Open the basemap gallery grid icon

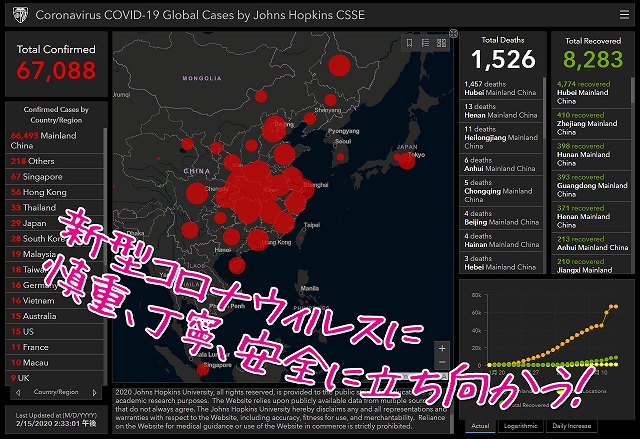pyautogui.click(x=441, y=42)
